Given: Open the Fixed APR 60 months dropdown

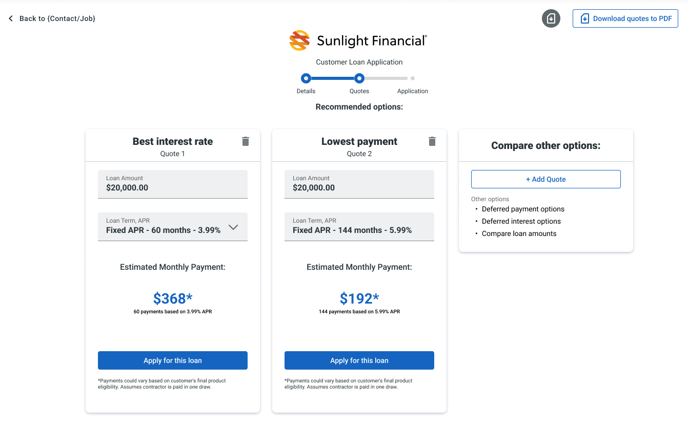Looking at the screenshot, I should [x=172, y=227].
